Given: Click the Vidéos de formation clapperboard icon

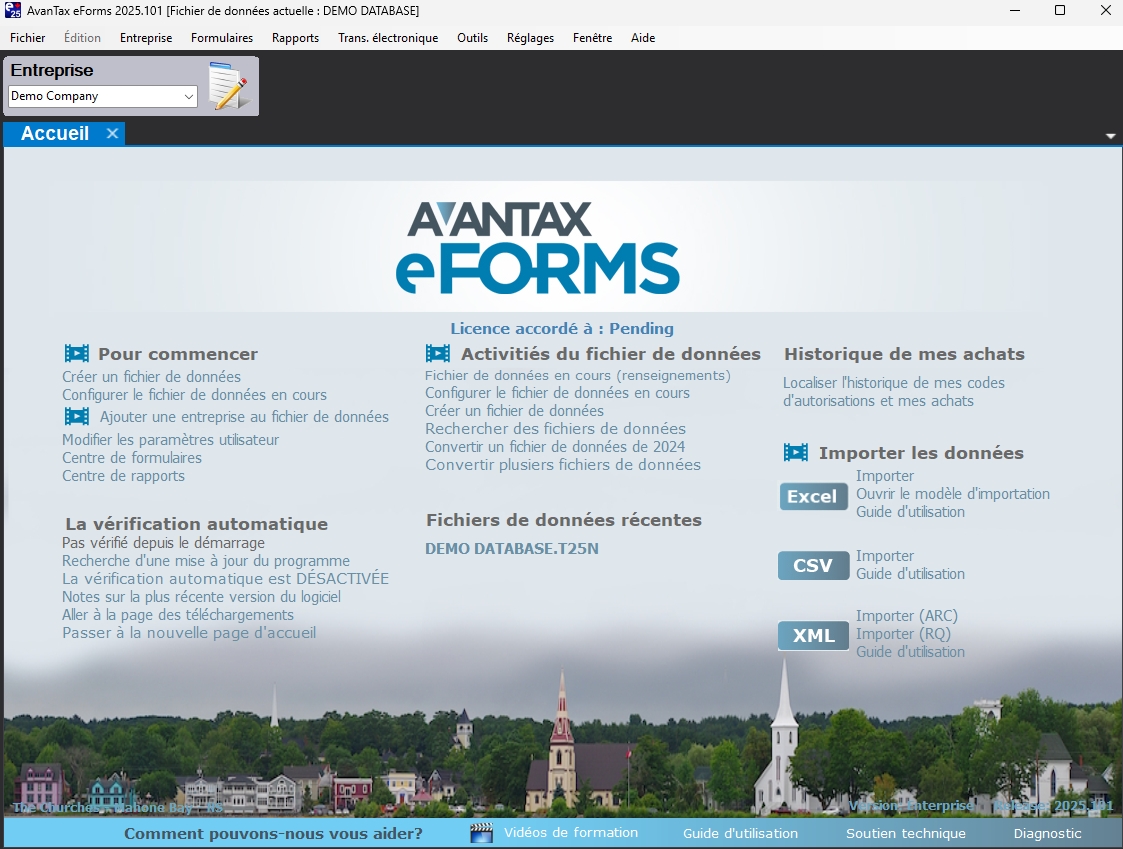Looking at the screenshot, I should tap(482, 833).
